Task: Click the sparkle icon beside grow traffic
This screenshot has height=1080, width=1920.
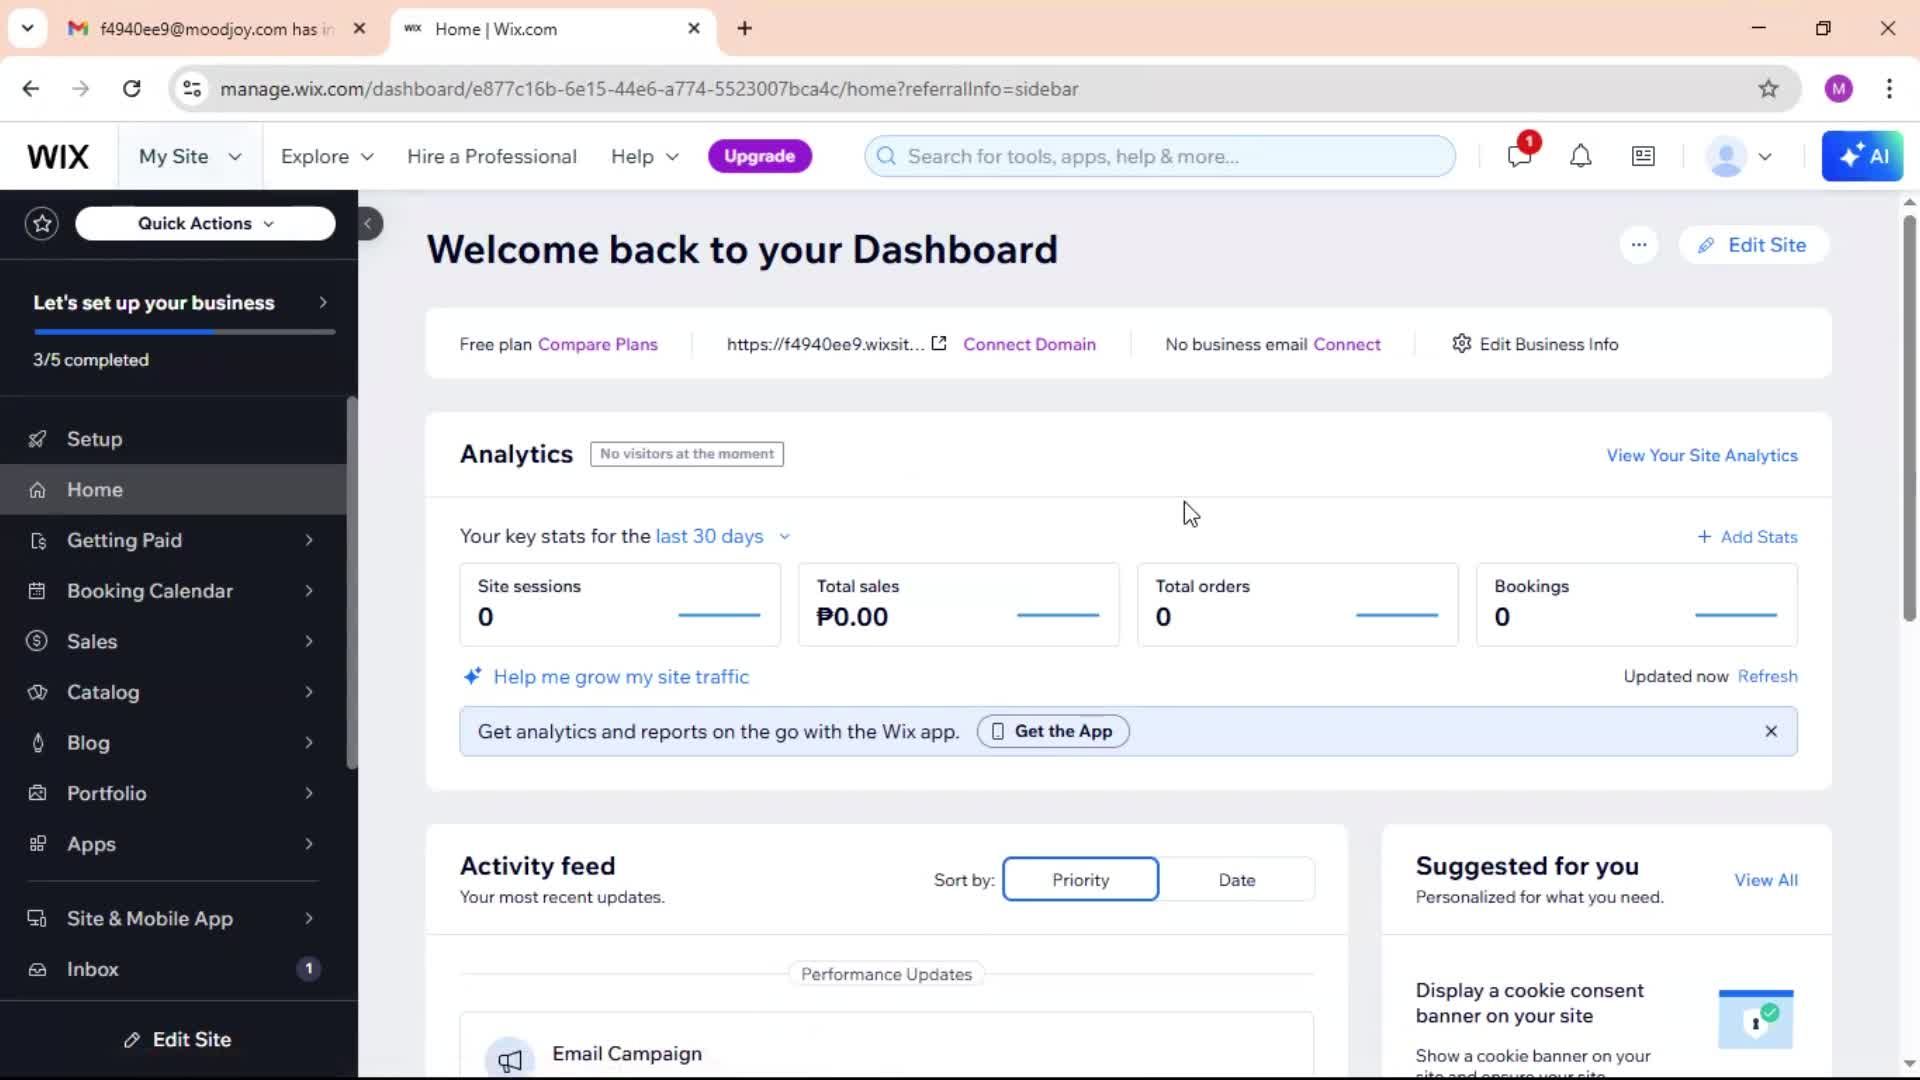Action: [473, 677]
